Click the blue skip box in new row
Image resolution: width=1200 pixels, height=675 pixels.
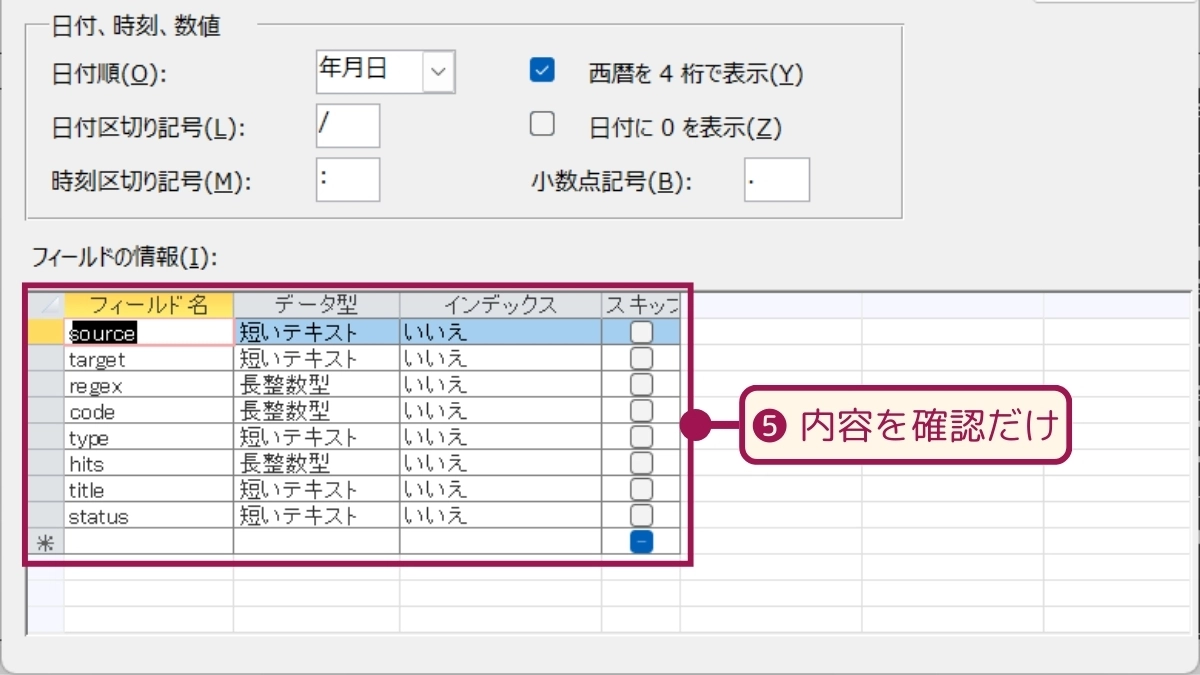tap(641, 541)
